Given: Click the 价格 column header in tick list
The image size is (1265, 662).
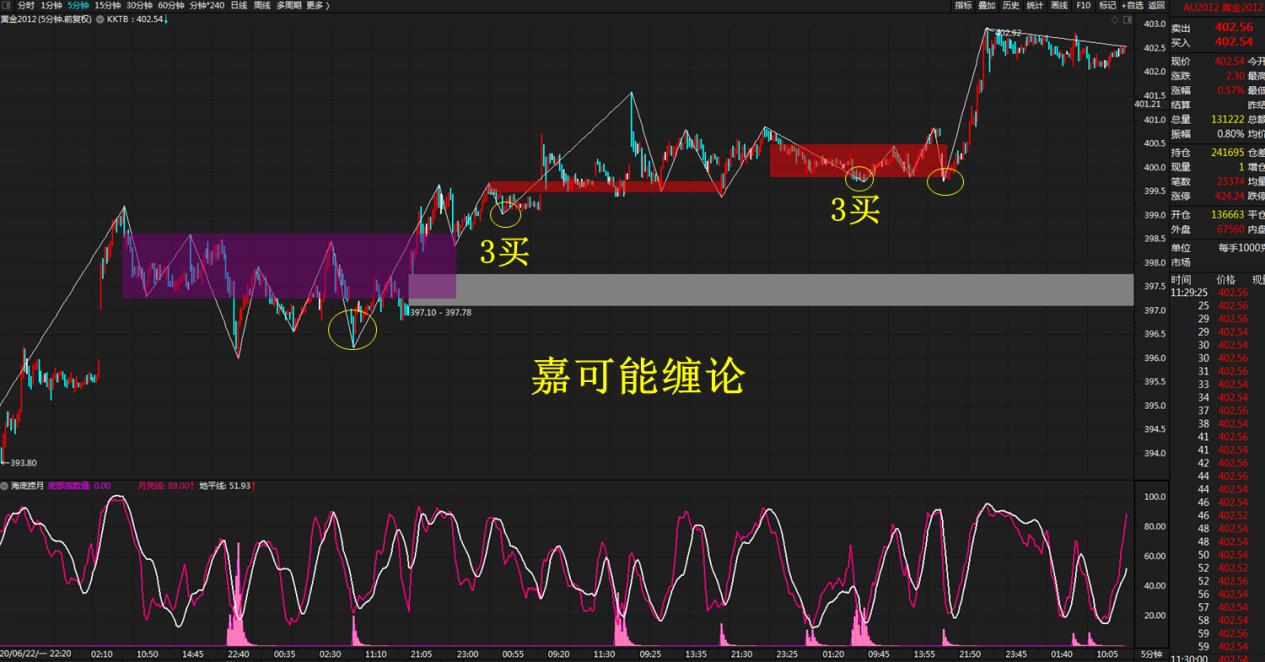Looking at the screenshot, I should [x=1225, y=280].
